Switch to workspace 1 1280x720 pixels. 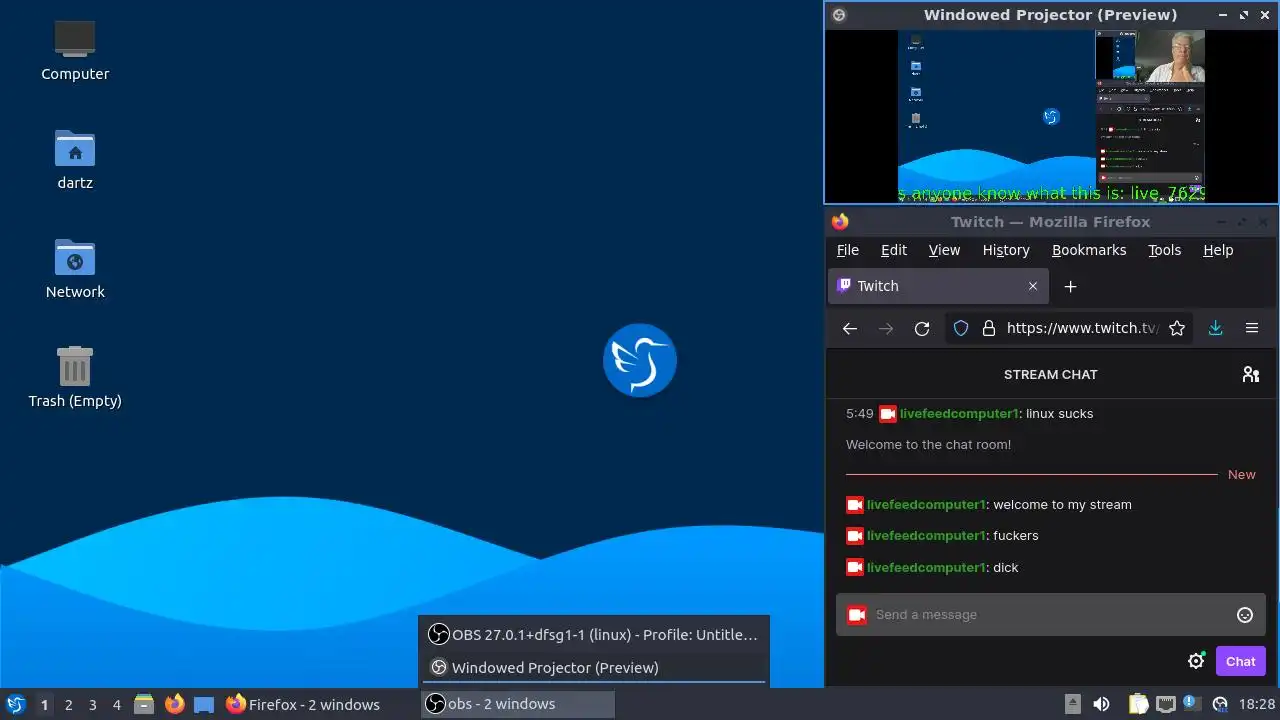44,705
